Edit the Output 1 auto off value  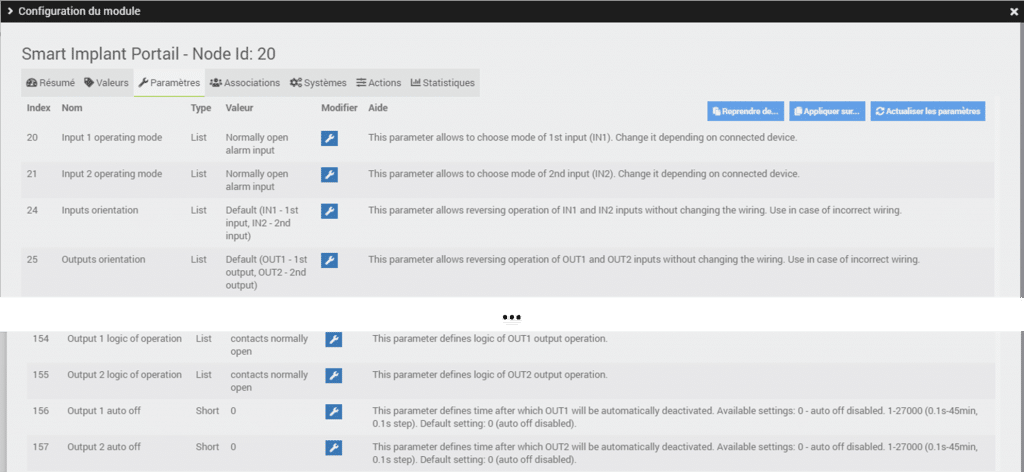[334, 411]
